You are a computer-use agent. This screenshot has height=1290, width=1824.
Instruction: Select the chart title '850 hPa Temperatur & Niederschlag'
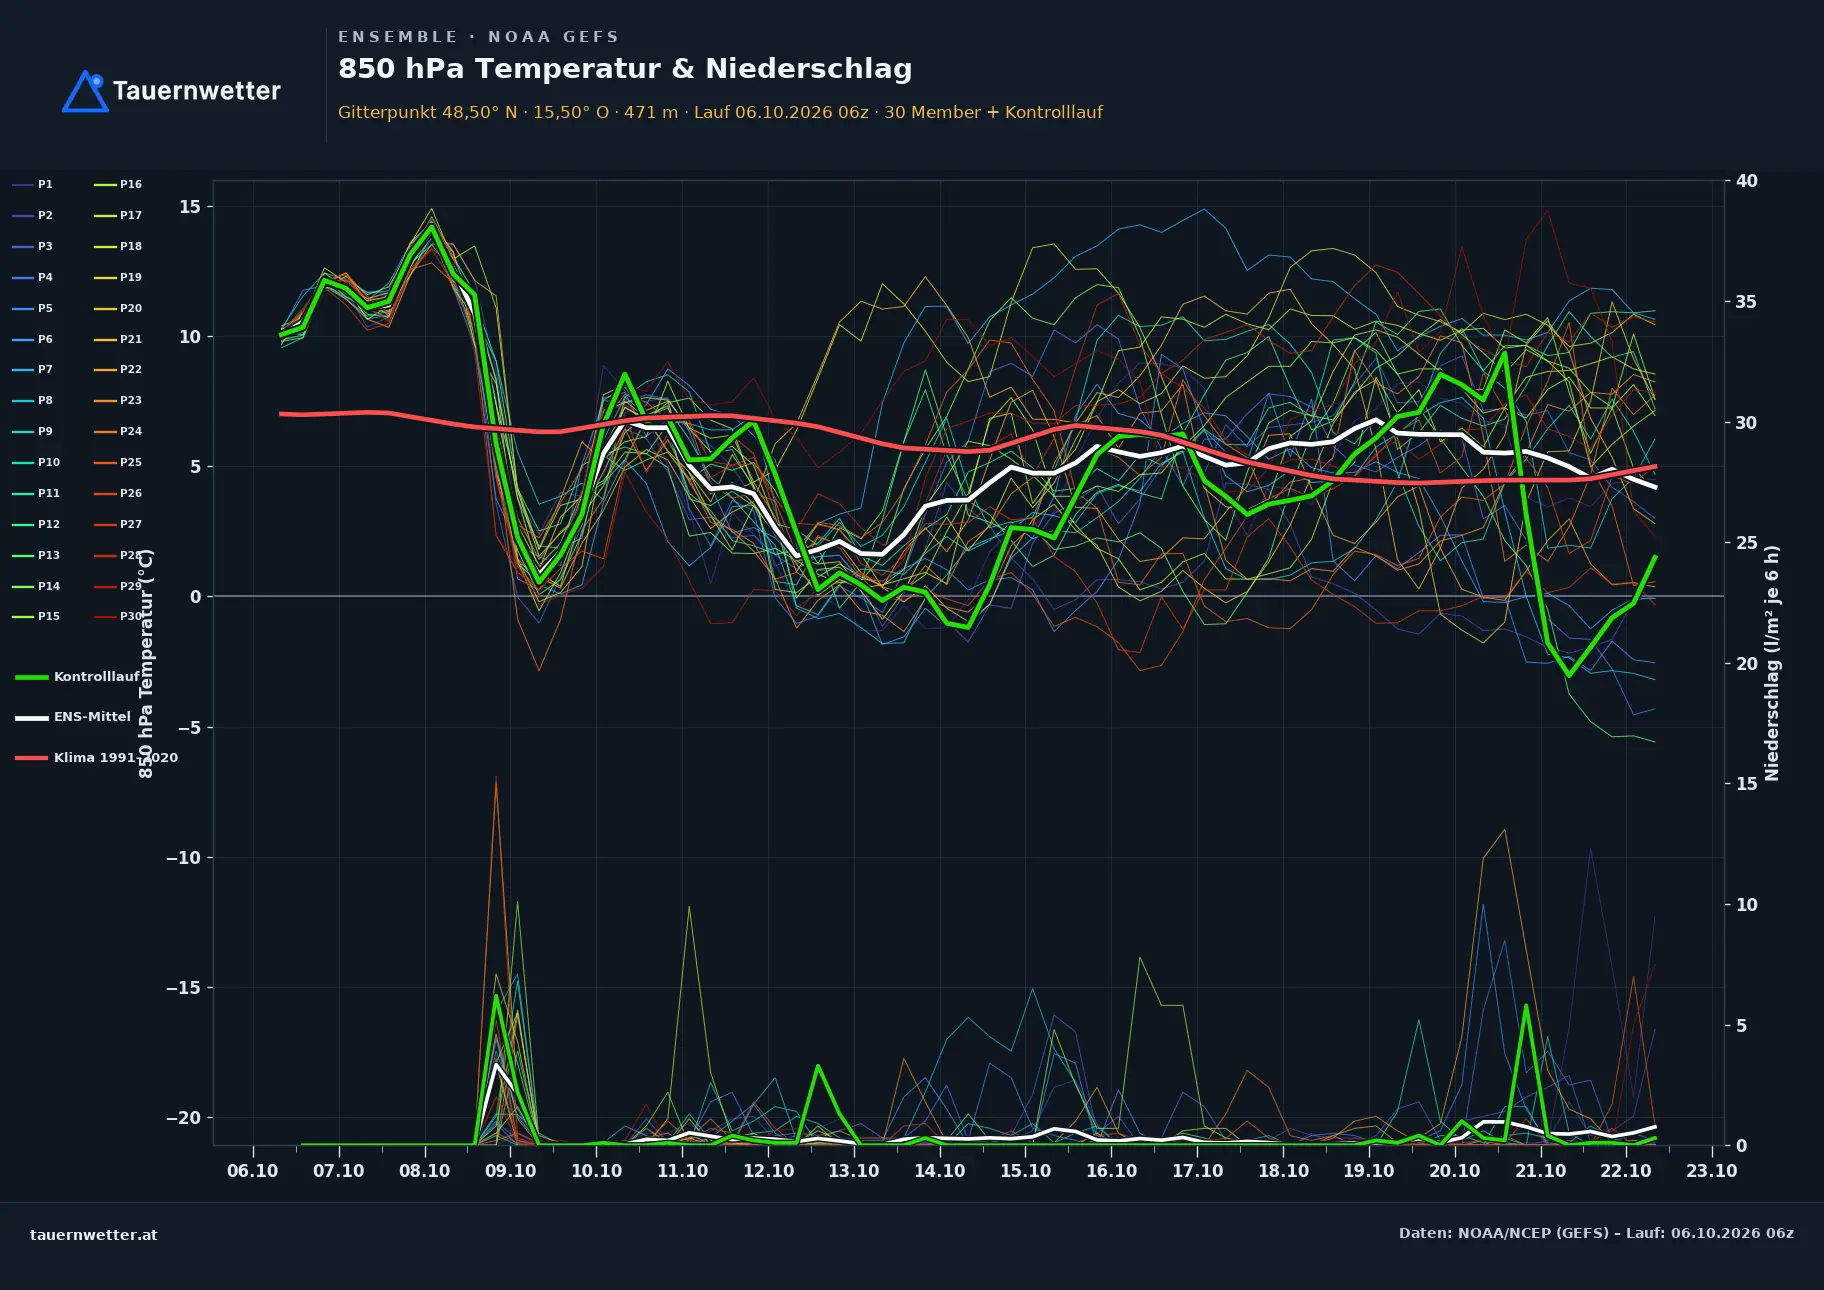coord(625,69)
